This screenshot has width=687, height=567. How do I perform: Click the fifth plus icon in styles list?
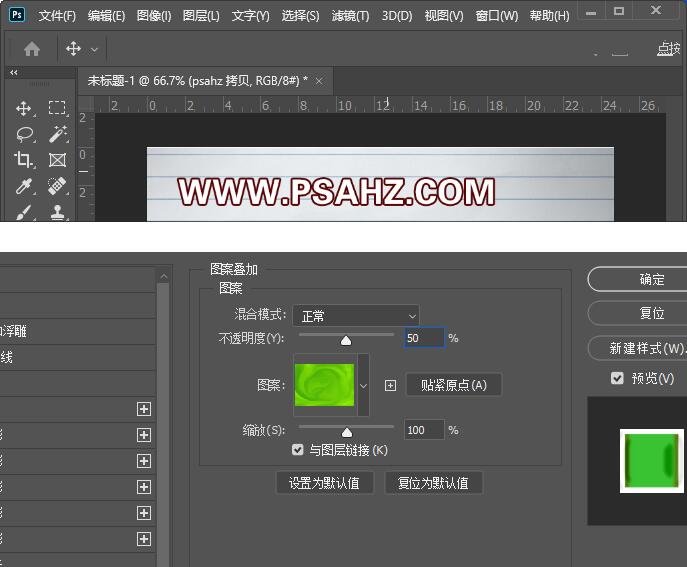click(x=144, y=513)
